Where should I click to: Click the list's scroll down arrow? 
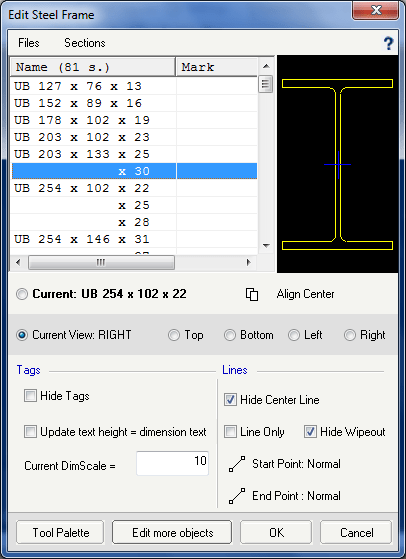tap(266, 245)
